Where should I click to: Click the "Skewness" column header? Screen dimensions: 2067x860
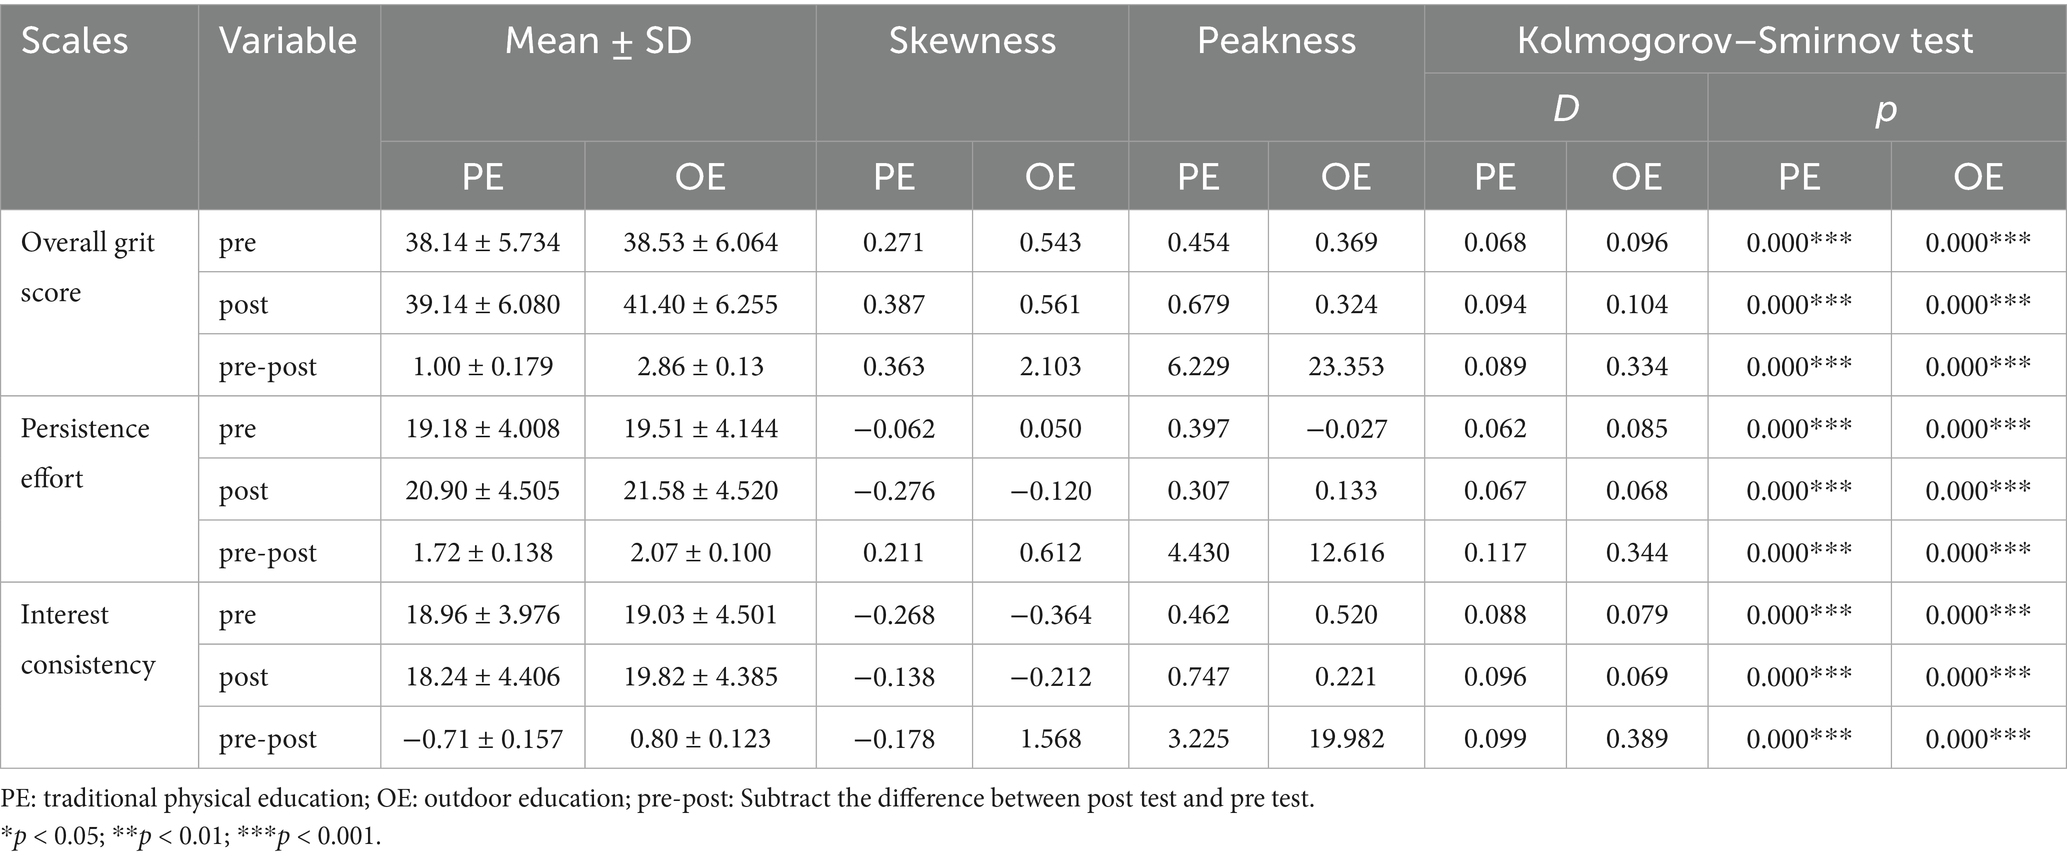pyautogui.click(x=972, y=41)
